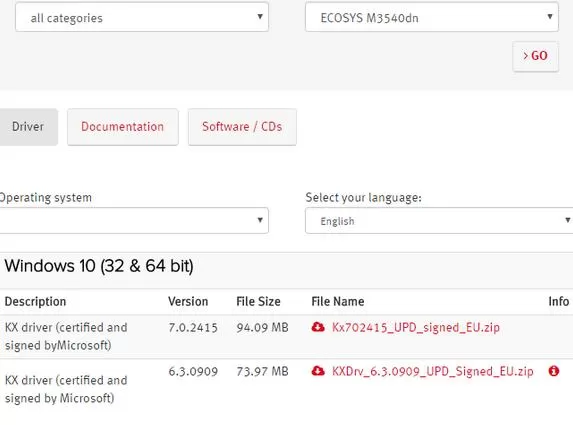The width and height of the screenshot is (573, 425).
Task: Open the red info icon for 6.3.0909 driver
Action: (x=554, y=371)
